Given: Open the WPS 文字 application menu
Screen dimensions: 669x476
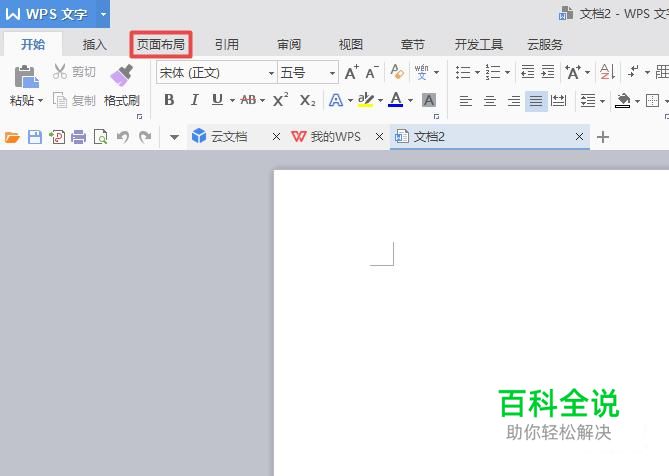Looking at the screenshot, I should 55,14.
